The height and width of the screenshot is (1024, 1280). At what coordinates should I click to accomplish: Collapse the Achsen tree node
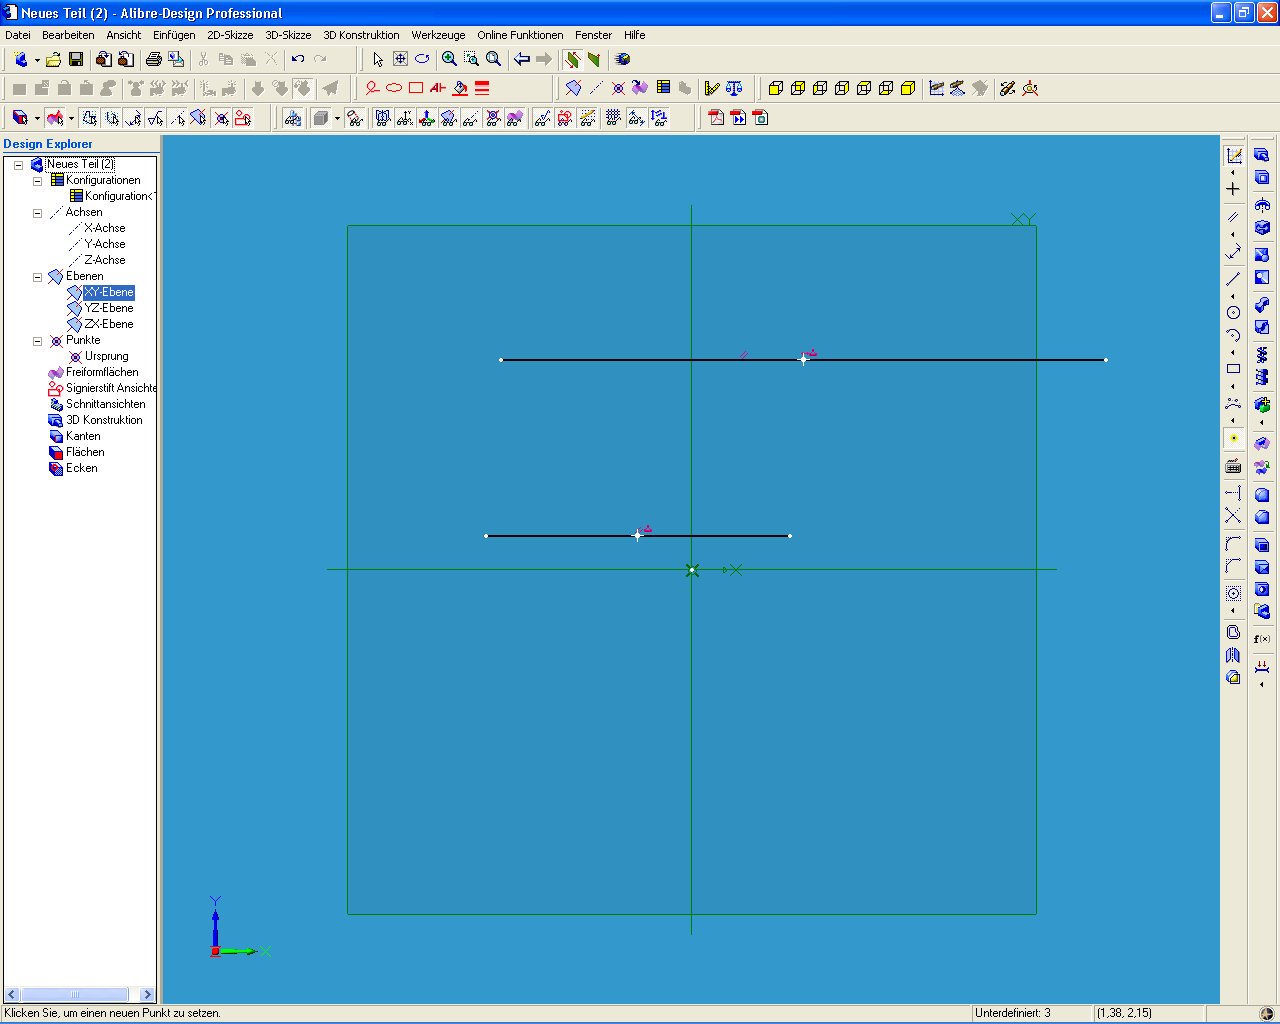pyautogui.click(x=38, y=213)
